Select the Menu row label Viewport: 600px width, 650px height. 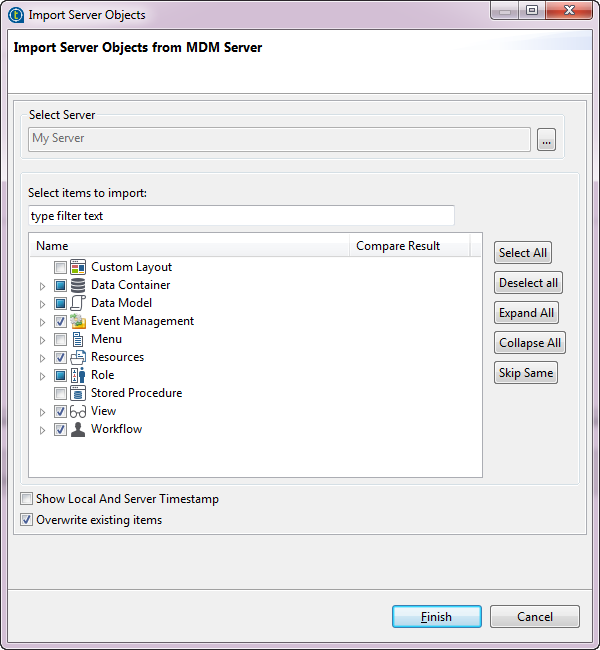click(107, 339)
